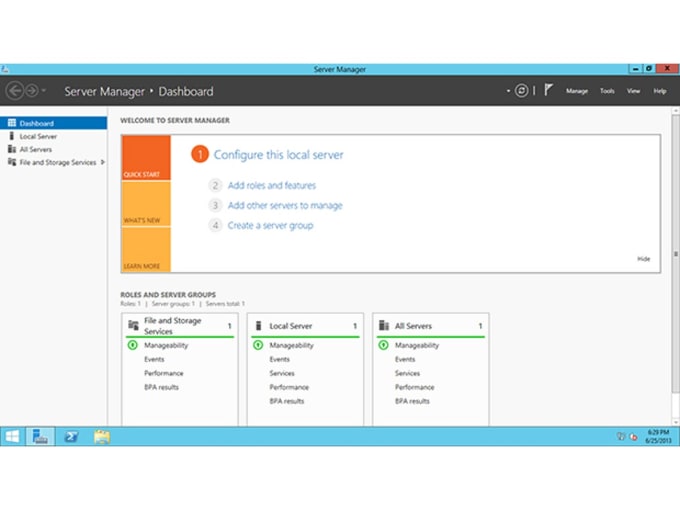This screenshot has width=680, height=510.
Task: Click the Dashboard grid icon in sidebar
Action: 12,123
